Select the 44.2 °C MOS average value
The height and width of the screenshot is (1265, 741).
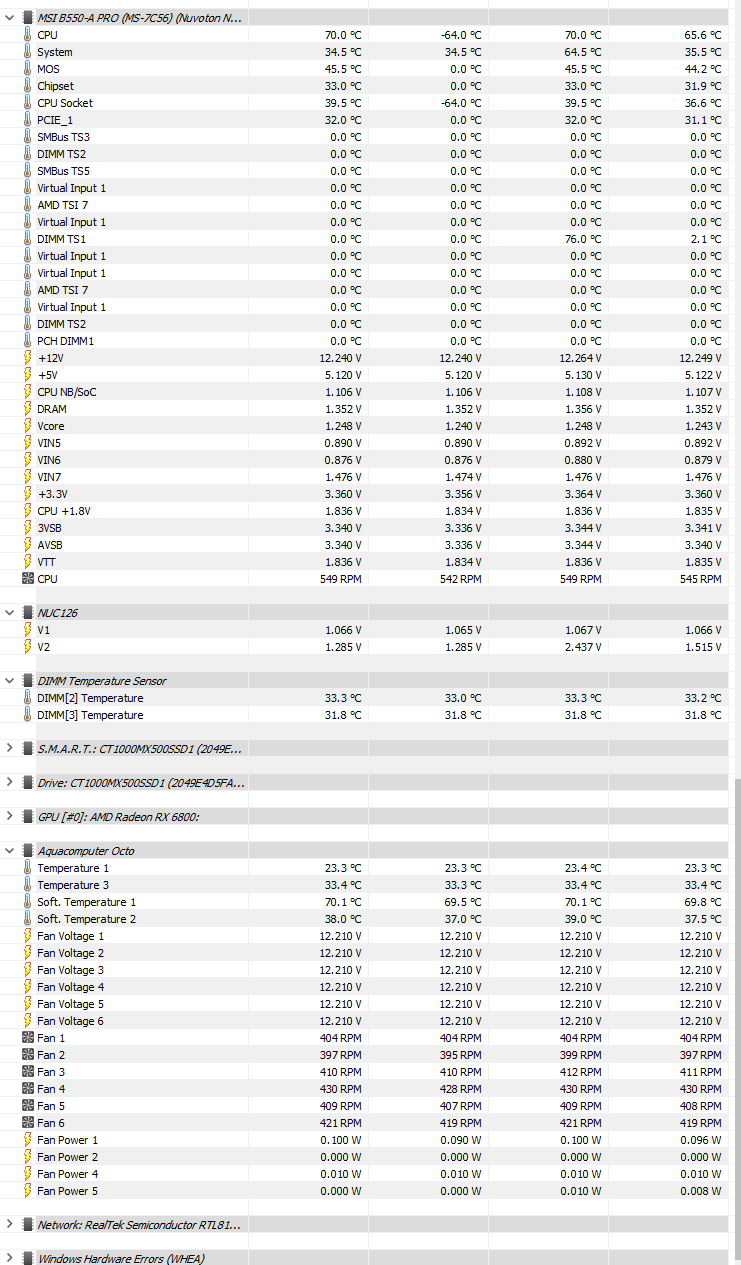[x=702, y=69]
